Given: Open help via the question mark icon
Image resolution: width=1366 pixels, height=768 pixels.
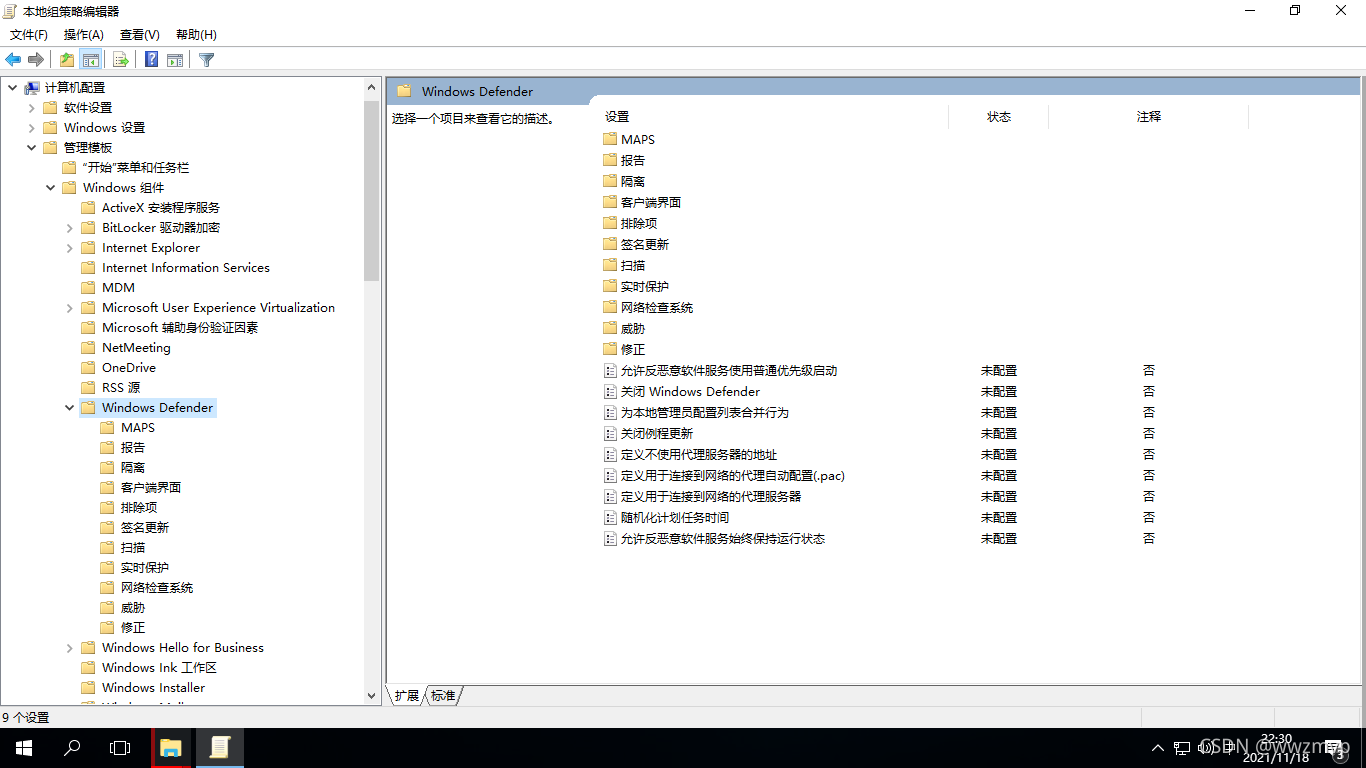Looking at the screenshot, I should [151, 60].
